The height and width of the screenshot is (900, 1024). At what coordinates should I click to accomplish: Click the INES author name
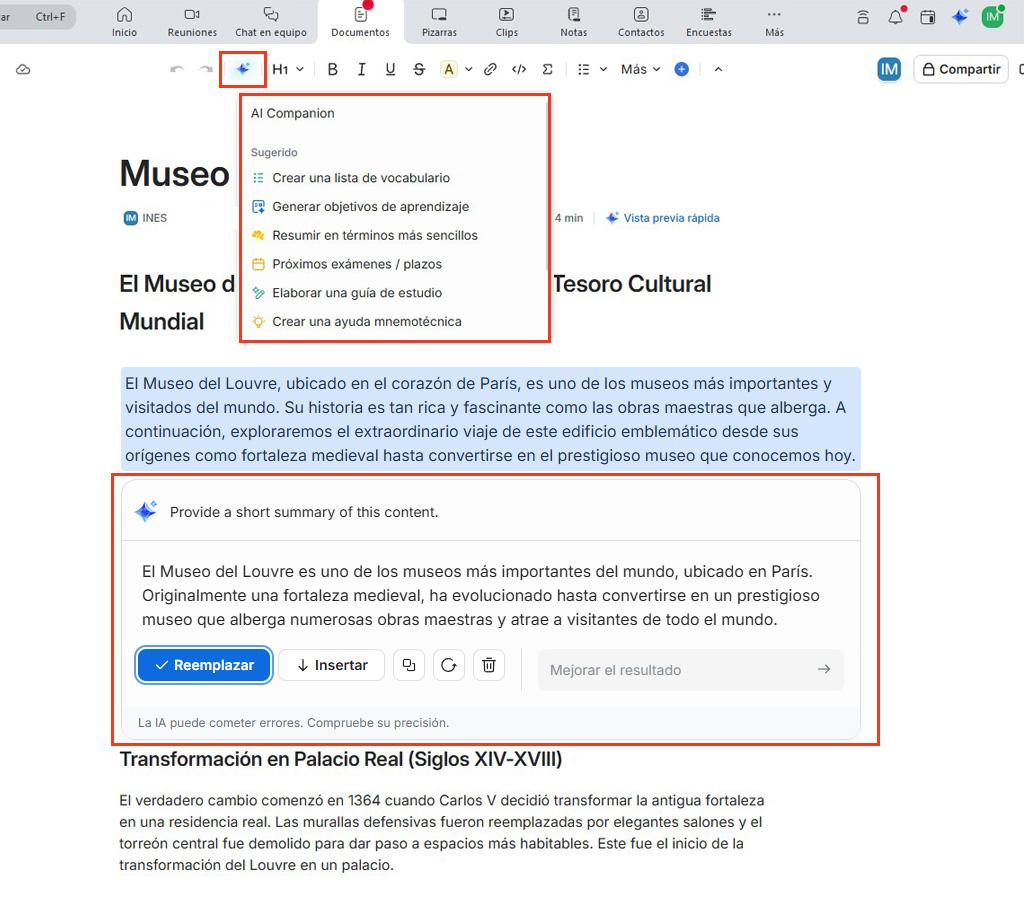(x=155, y=218)
